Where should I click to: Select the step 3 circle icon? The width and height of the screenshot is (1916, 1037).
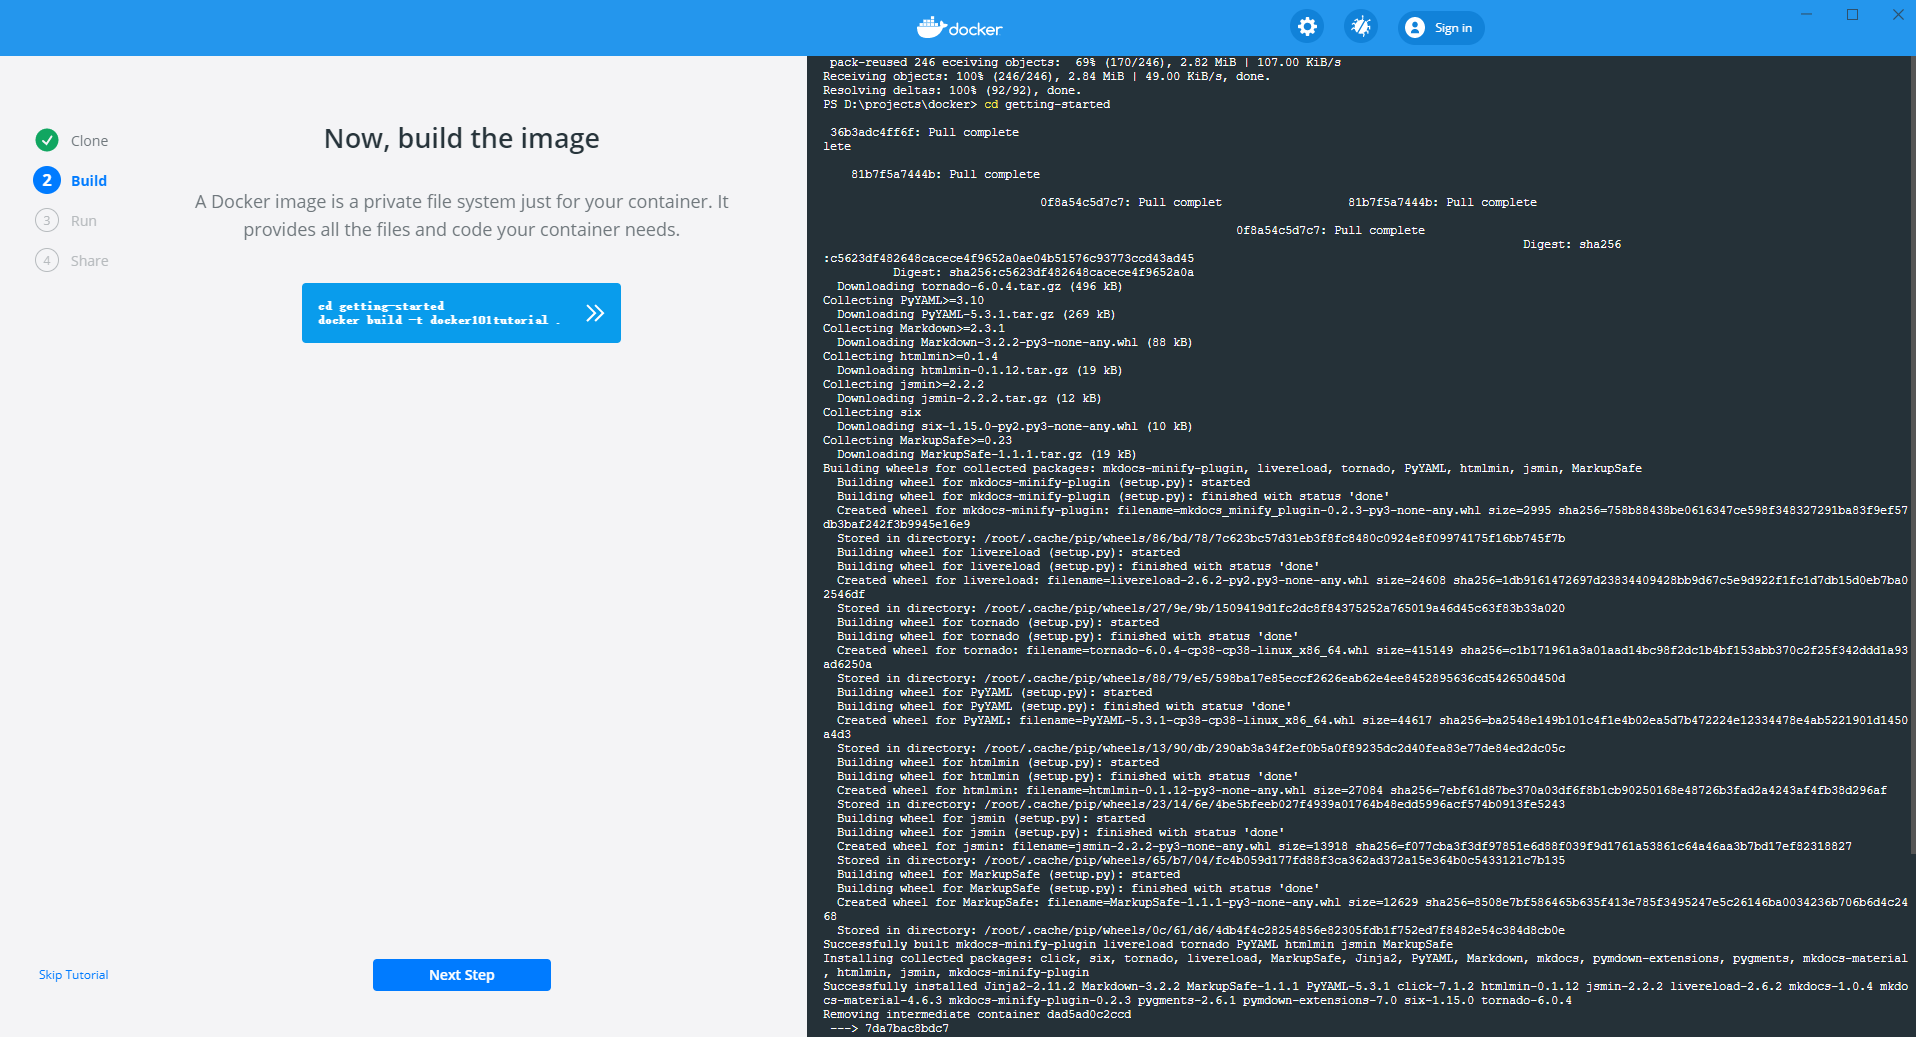point(47,220)
